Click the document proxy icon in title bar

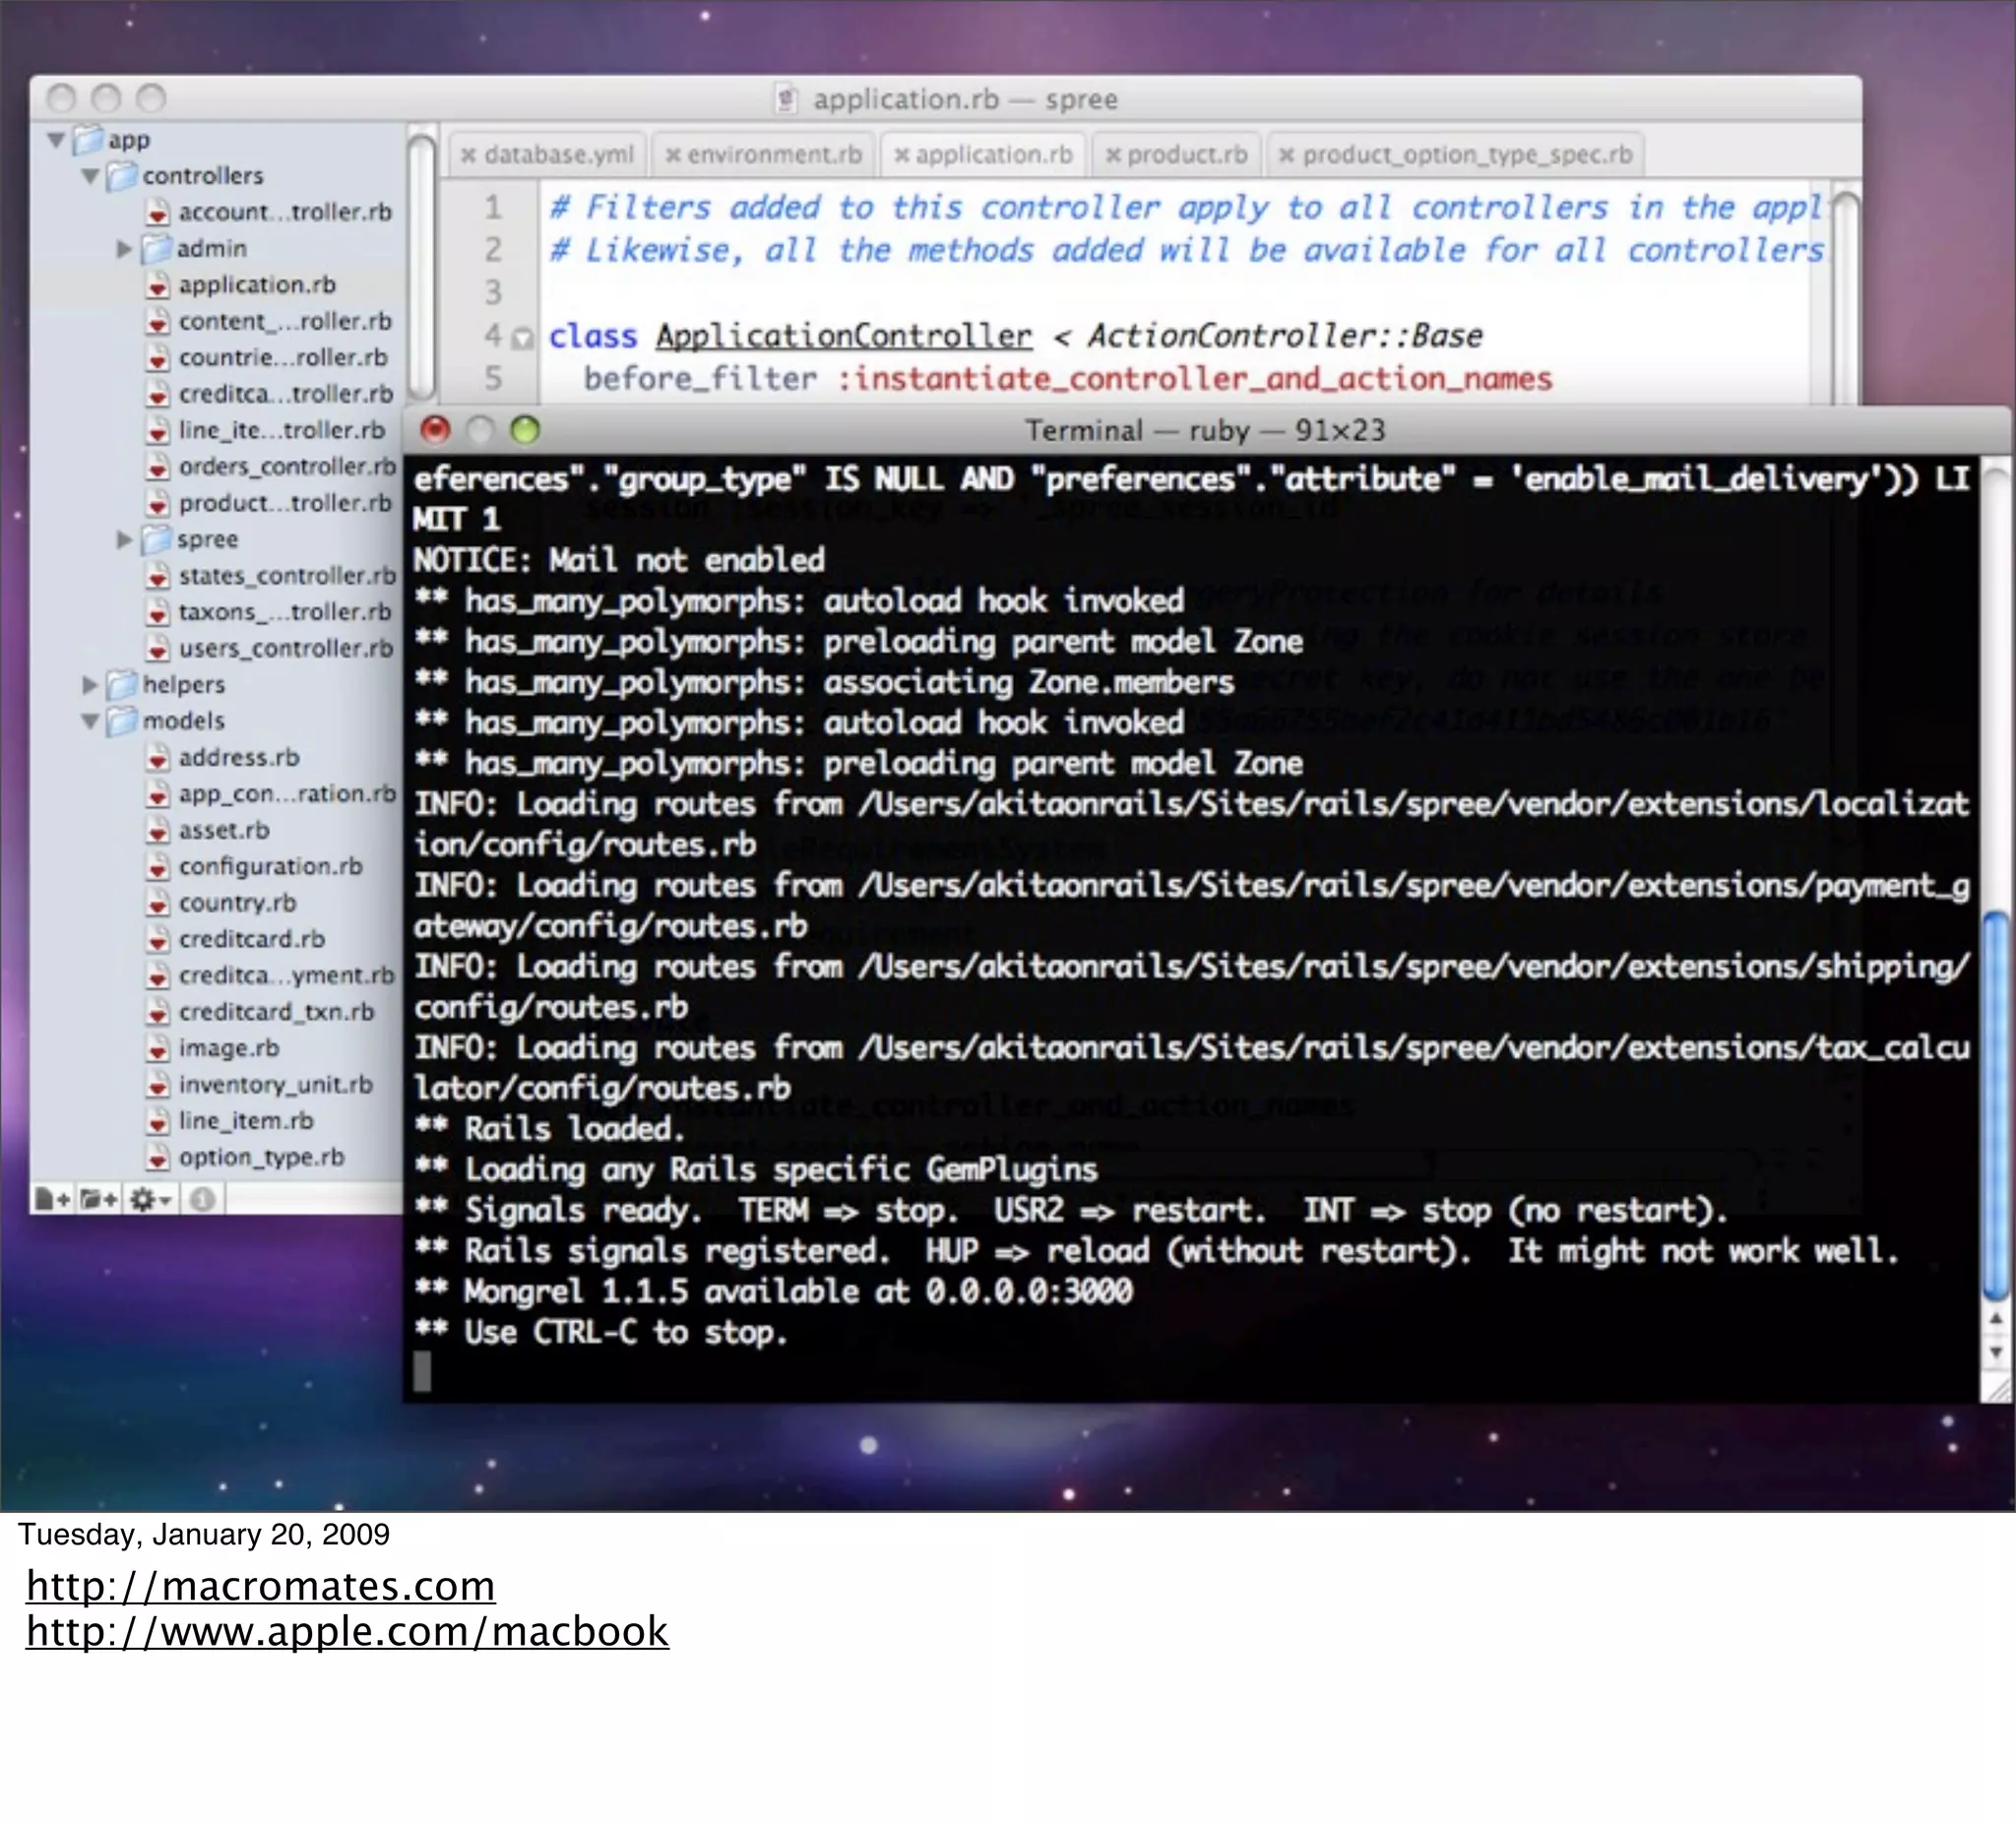[787, 99]
